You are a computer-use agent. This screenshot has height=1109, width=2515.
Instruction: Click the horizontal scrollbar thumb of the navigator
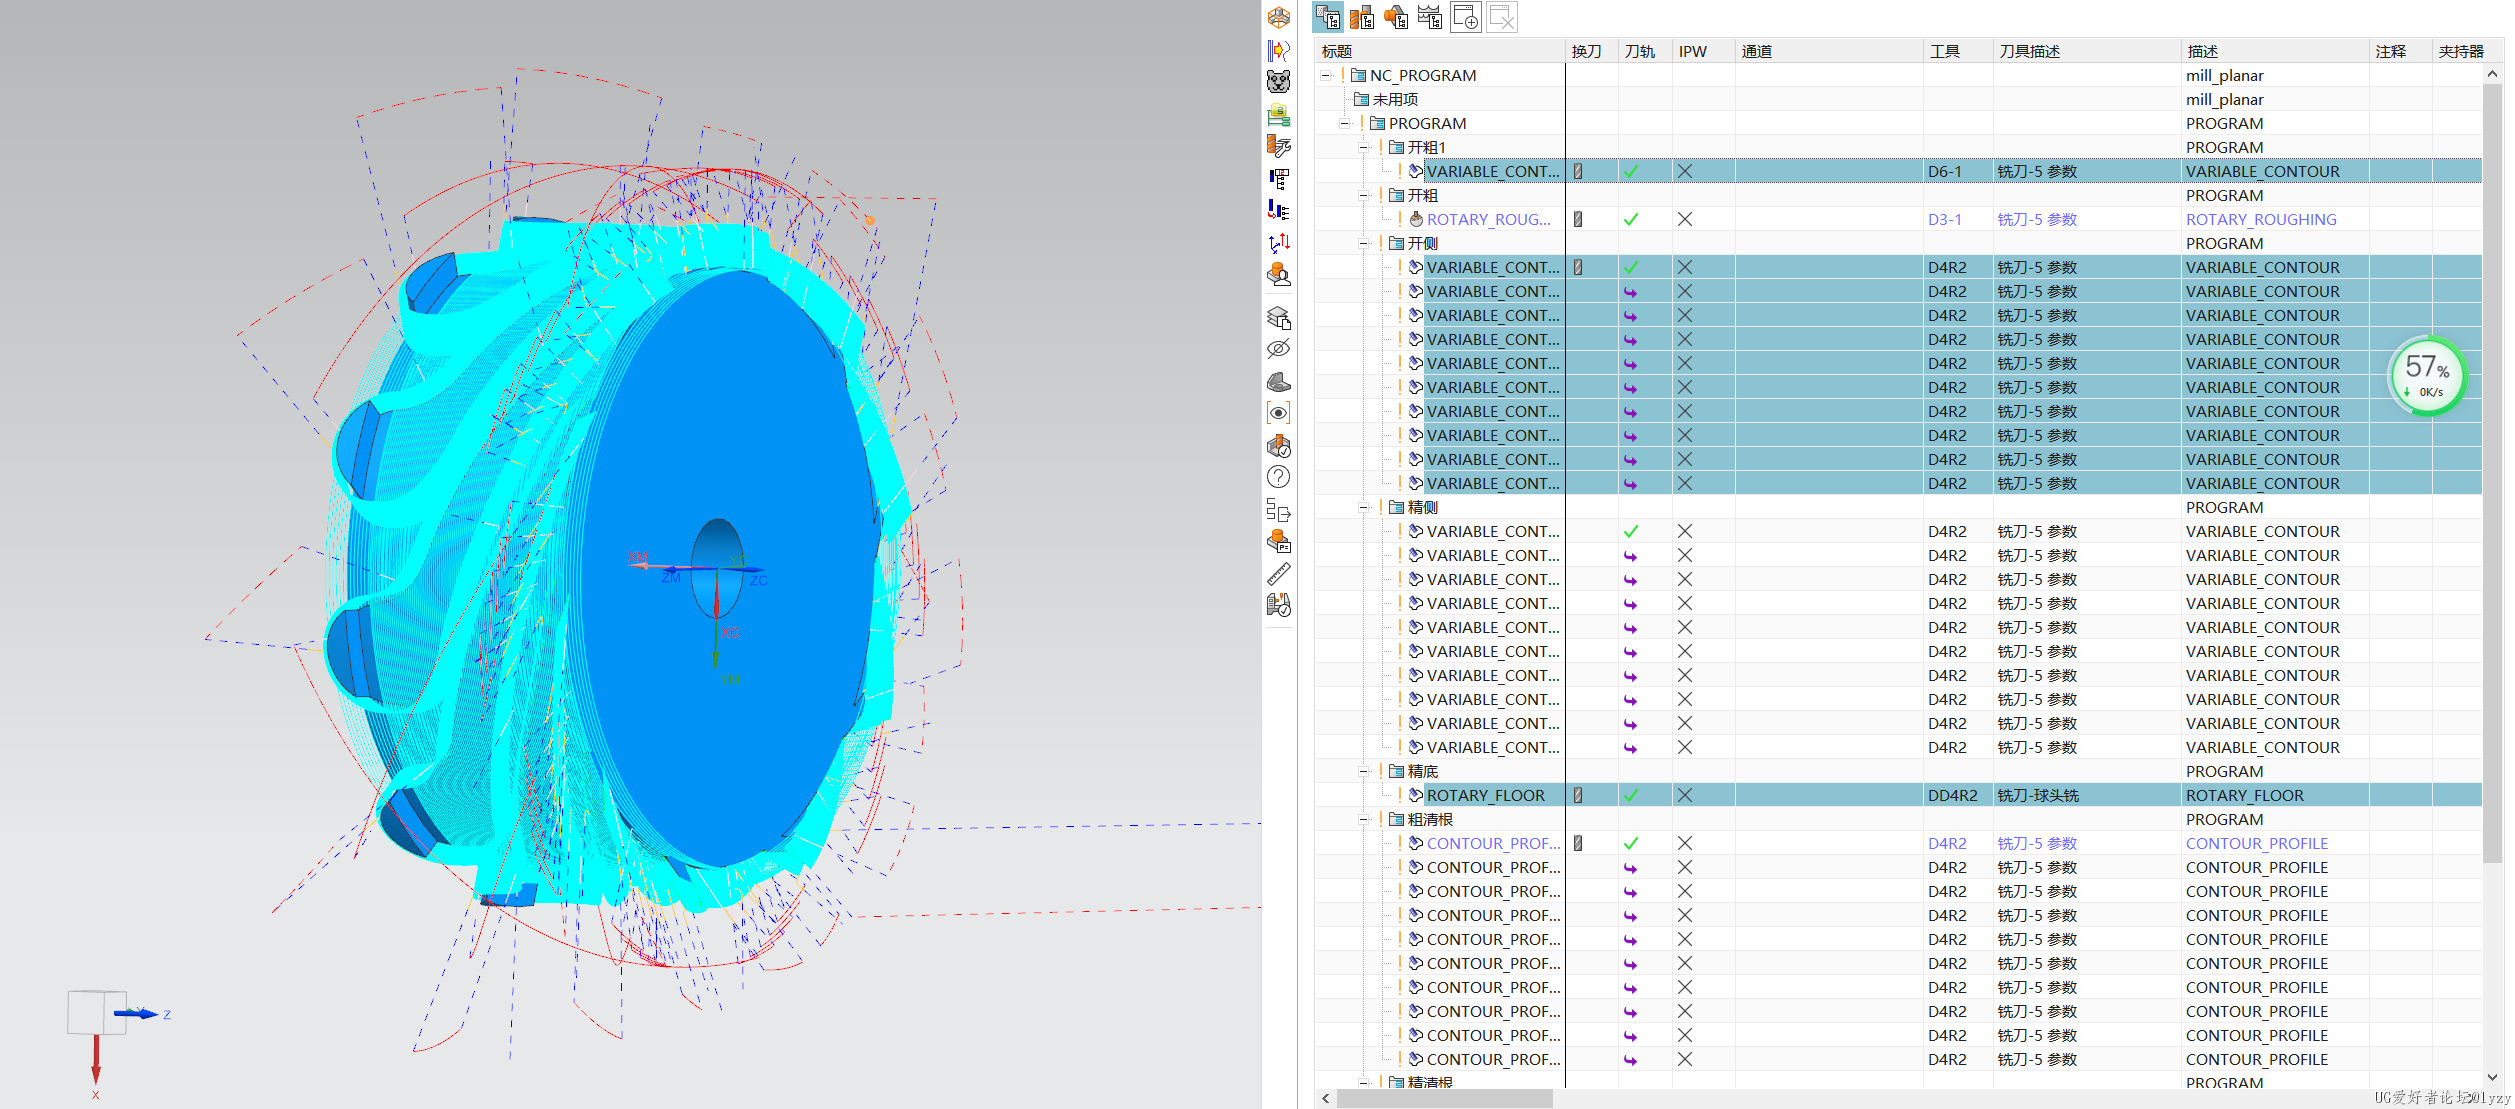(1444, 1098)
